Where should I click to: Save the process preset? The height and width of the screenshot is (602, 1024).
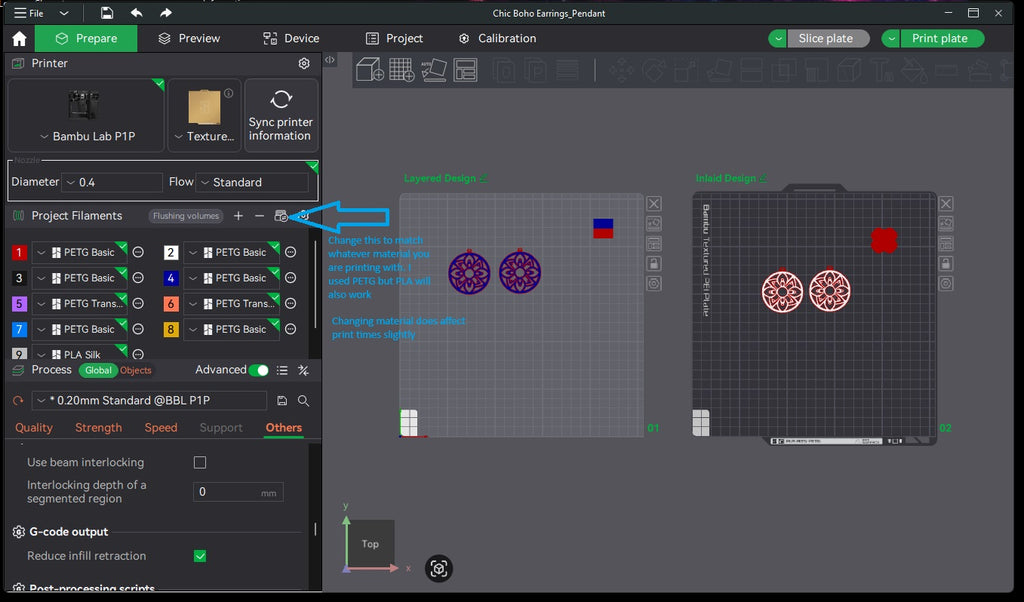point(282,400)
